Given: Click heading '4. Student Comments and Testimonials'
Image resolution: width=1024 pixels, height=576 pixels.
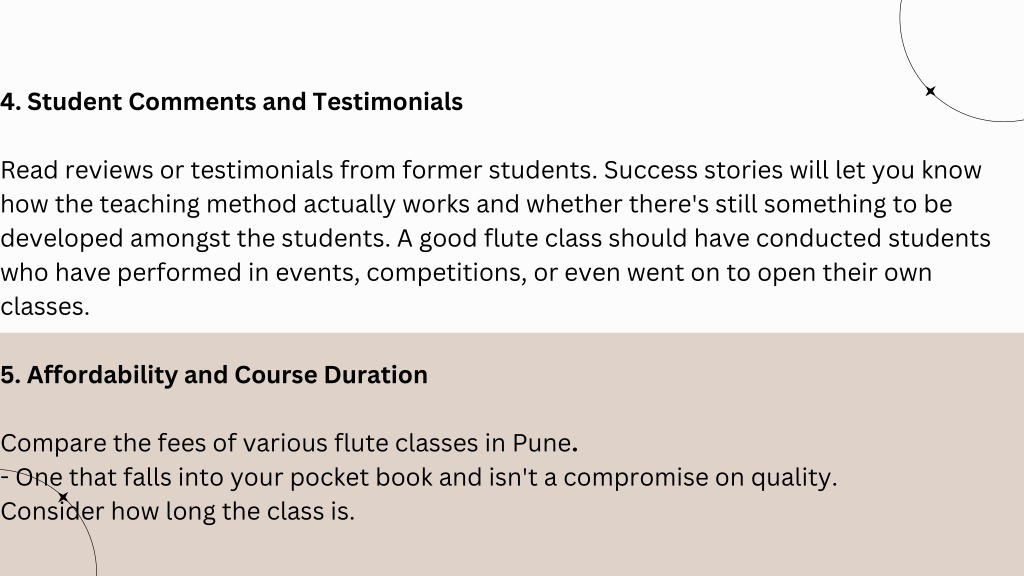Looking at the screenshot, I should coord(231,102).
